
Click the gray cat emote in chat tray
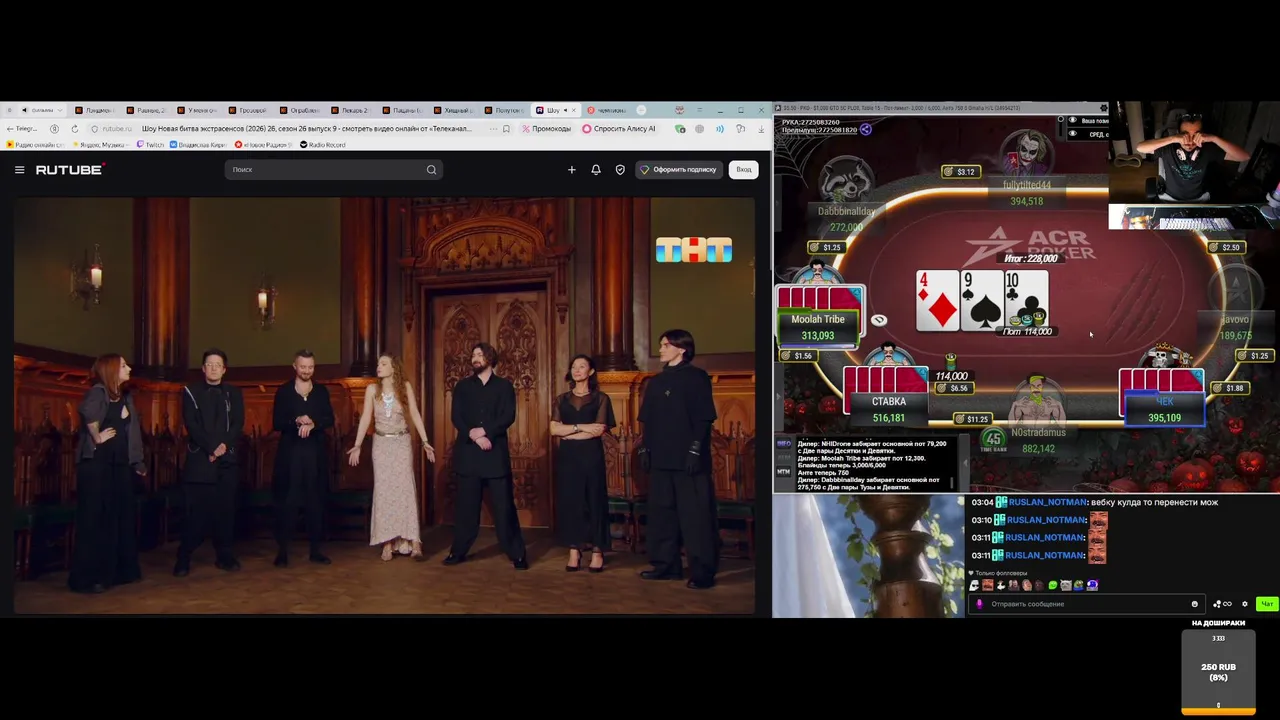pos(1065,586)
